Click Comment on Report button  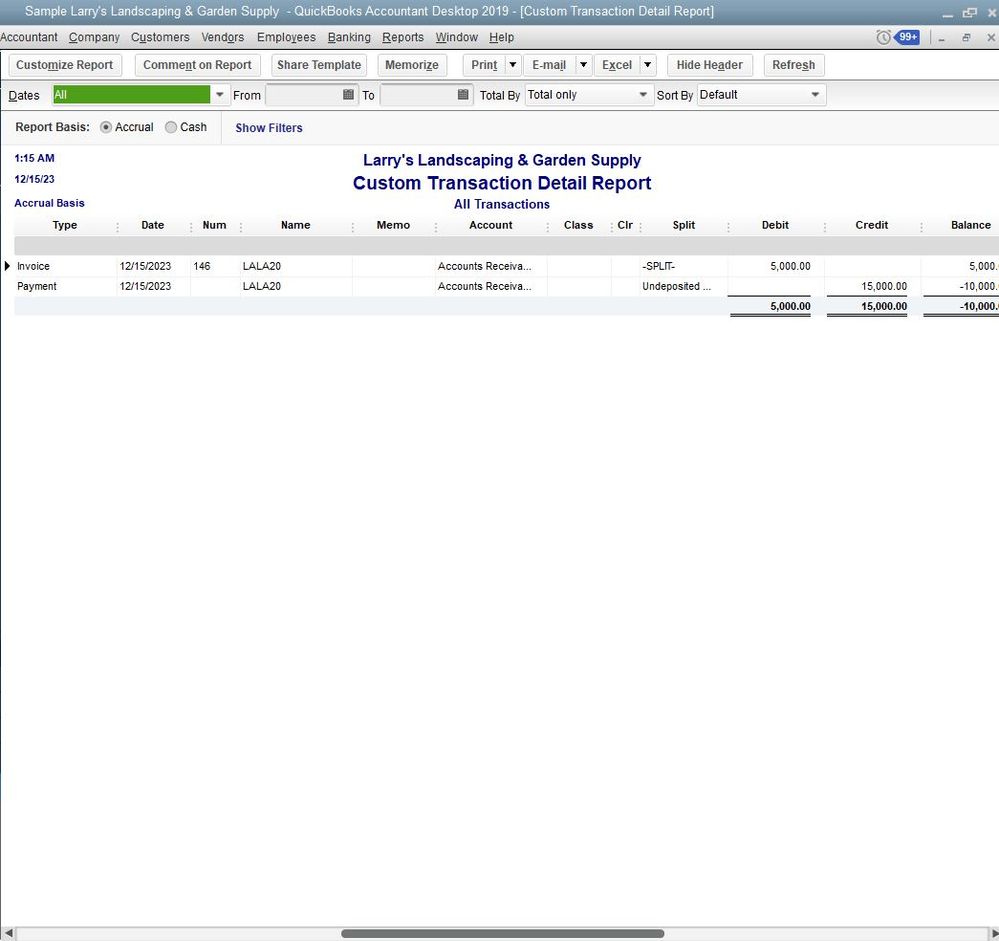pos(198,65)
